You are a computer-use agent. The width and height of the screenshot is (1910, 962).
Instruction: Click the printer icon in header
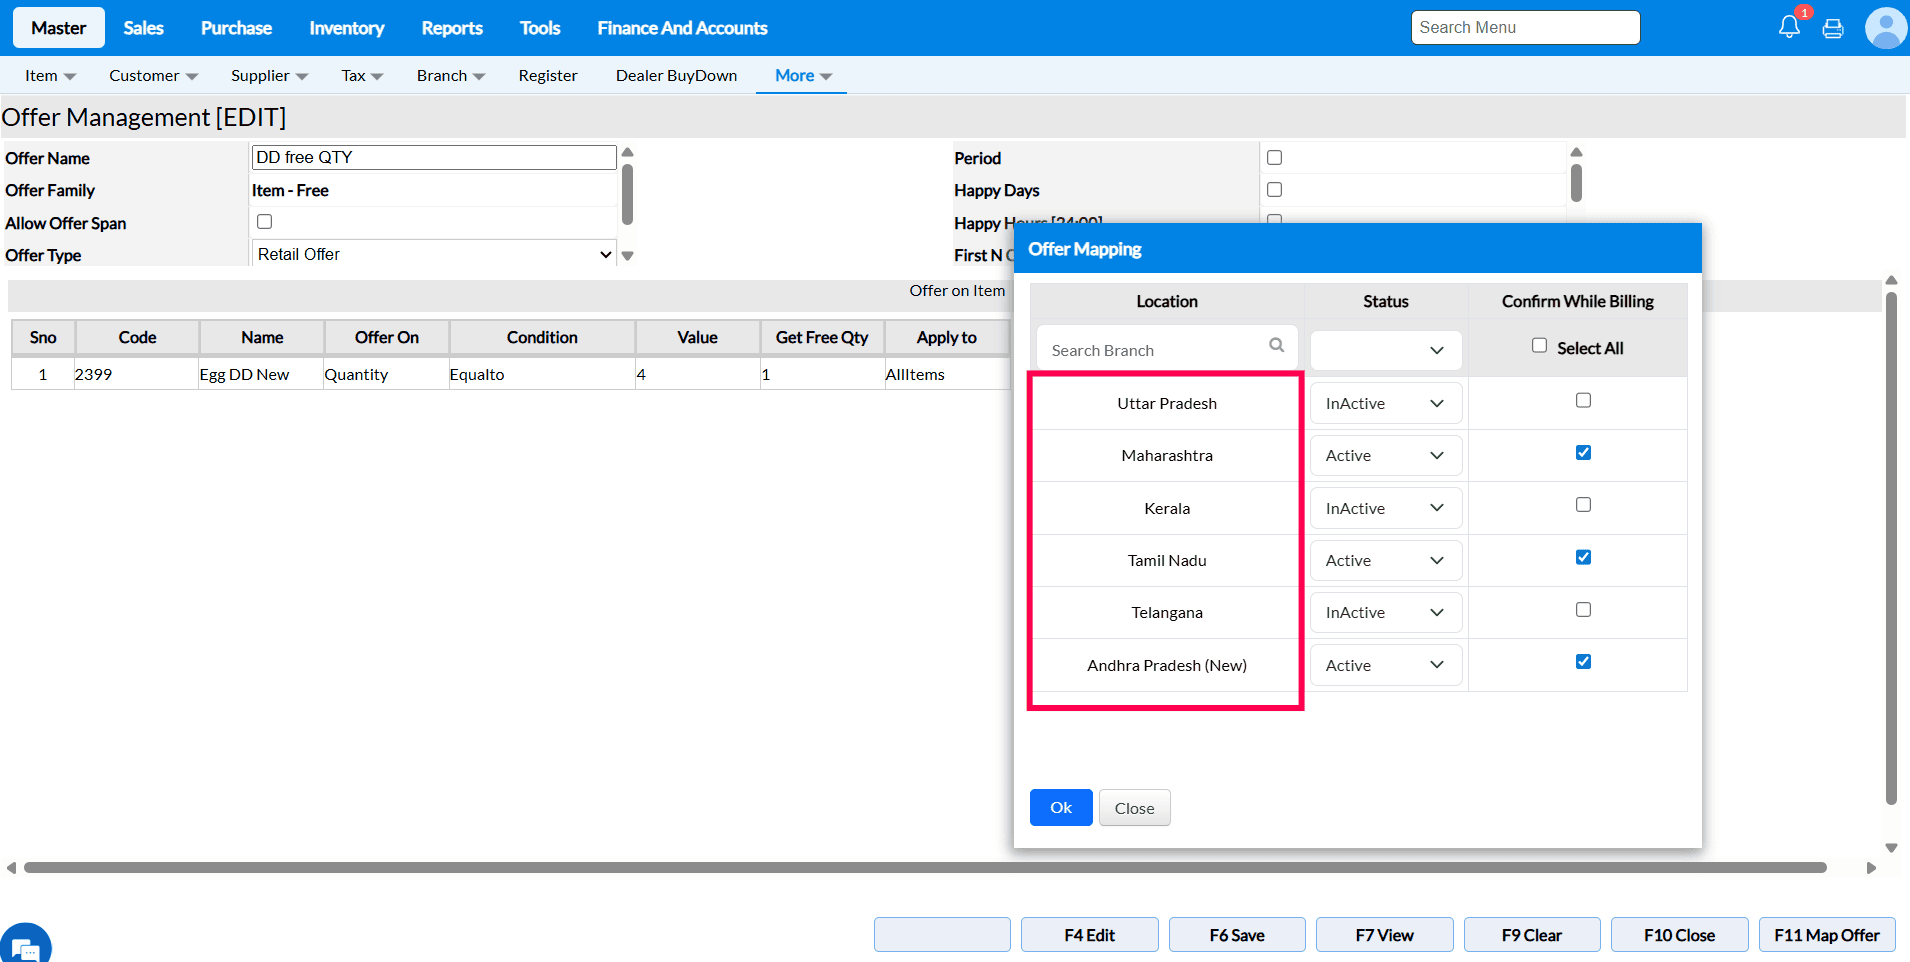coord(1833,29)
